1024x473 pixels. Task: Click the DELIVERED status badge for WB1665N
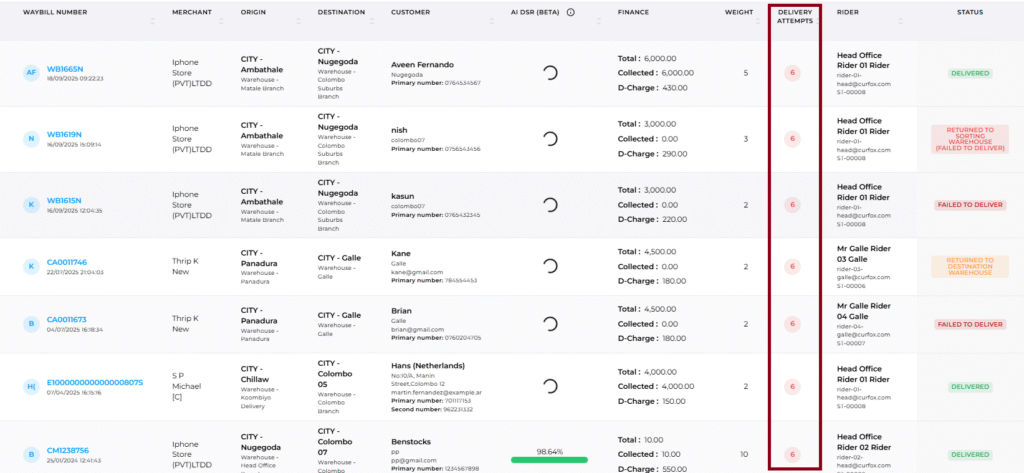coord(969,73)
